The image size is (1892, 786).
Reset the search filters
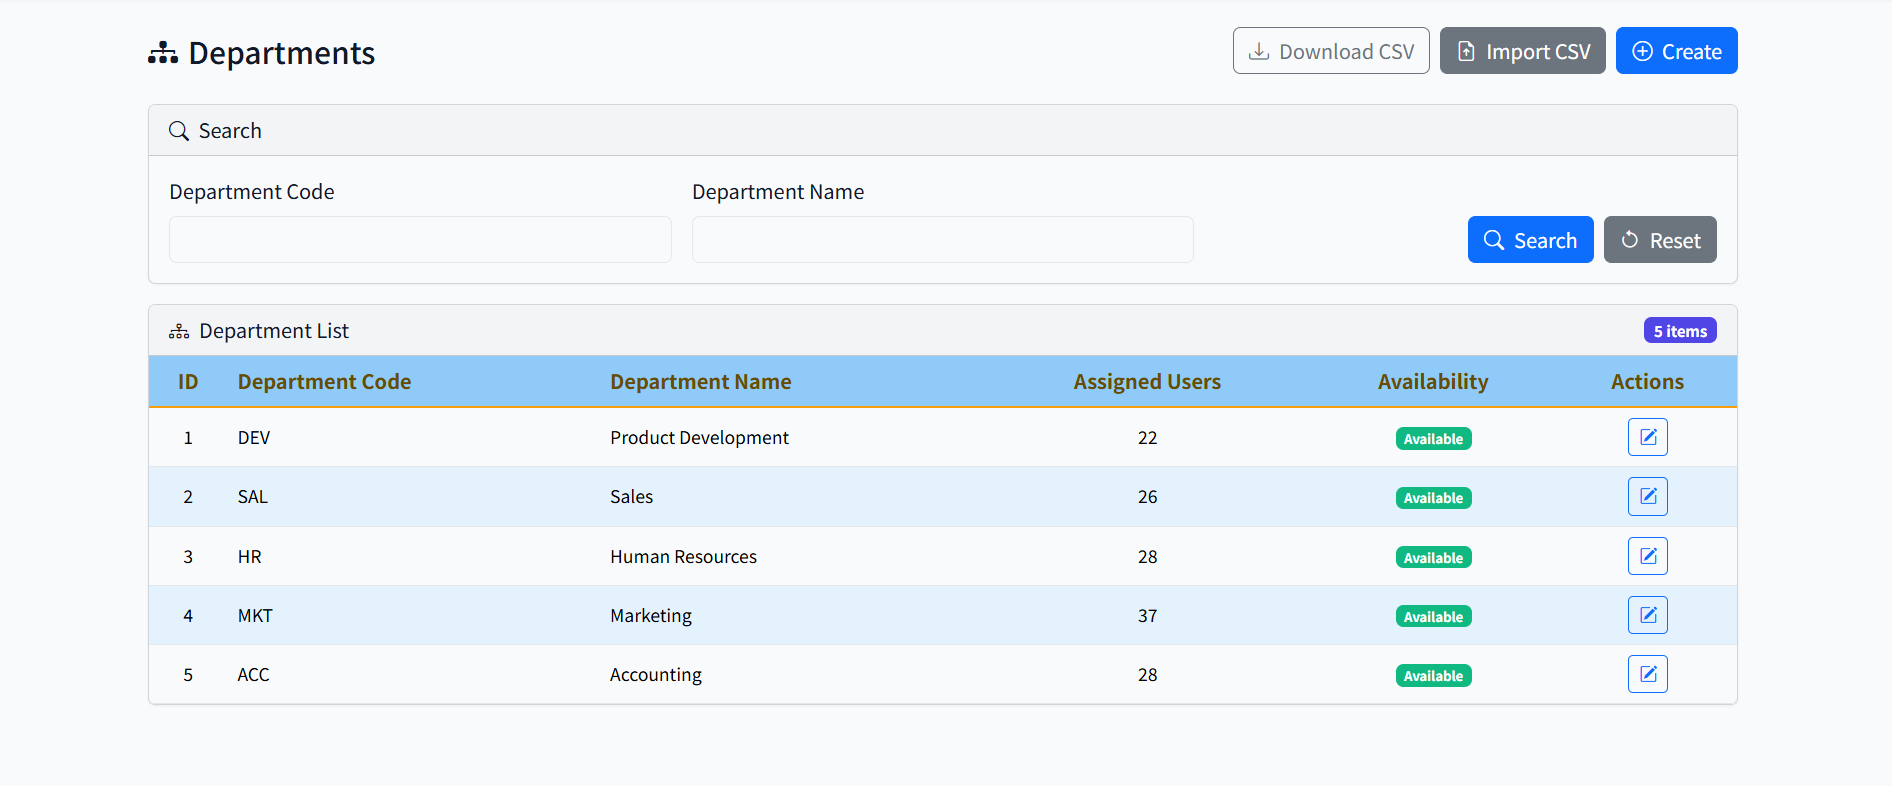(x=1660, y=240)
